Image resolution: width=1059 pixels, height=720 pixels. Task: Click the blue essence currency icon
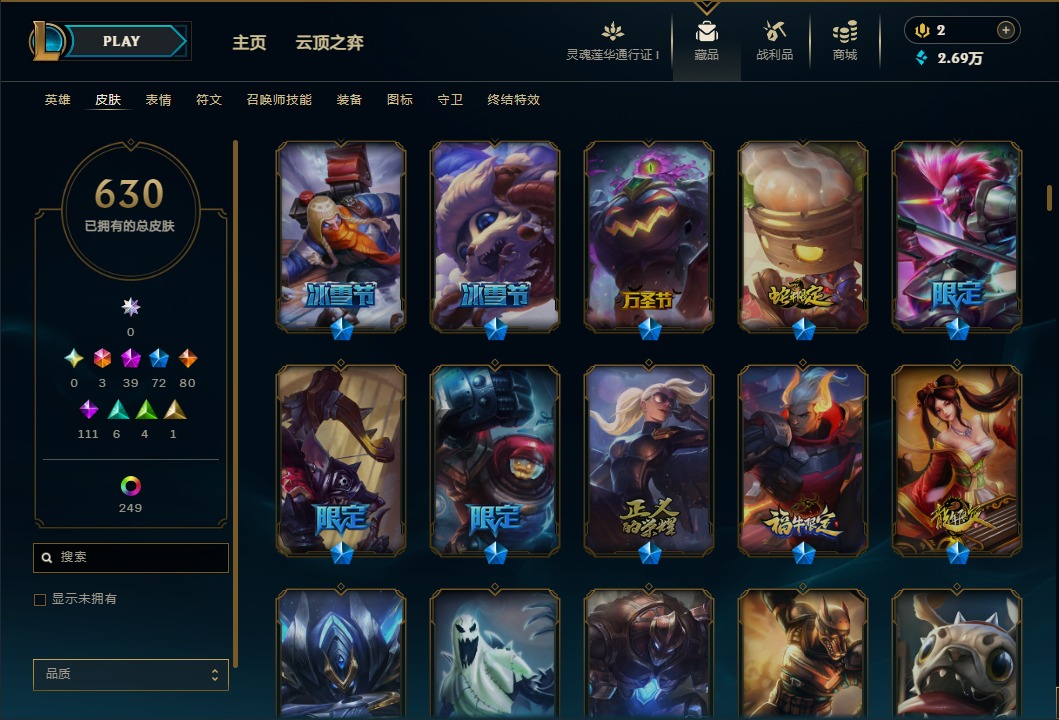pyautogui.click(x=921, y=58)
